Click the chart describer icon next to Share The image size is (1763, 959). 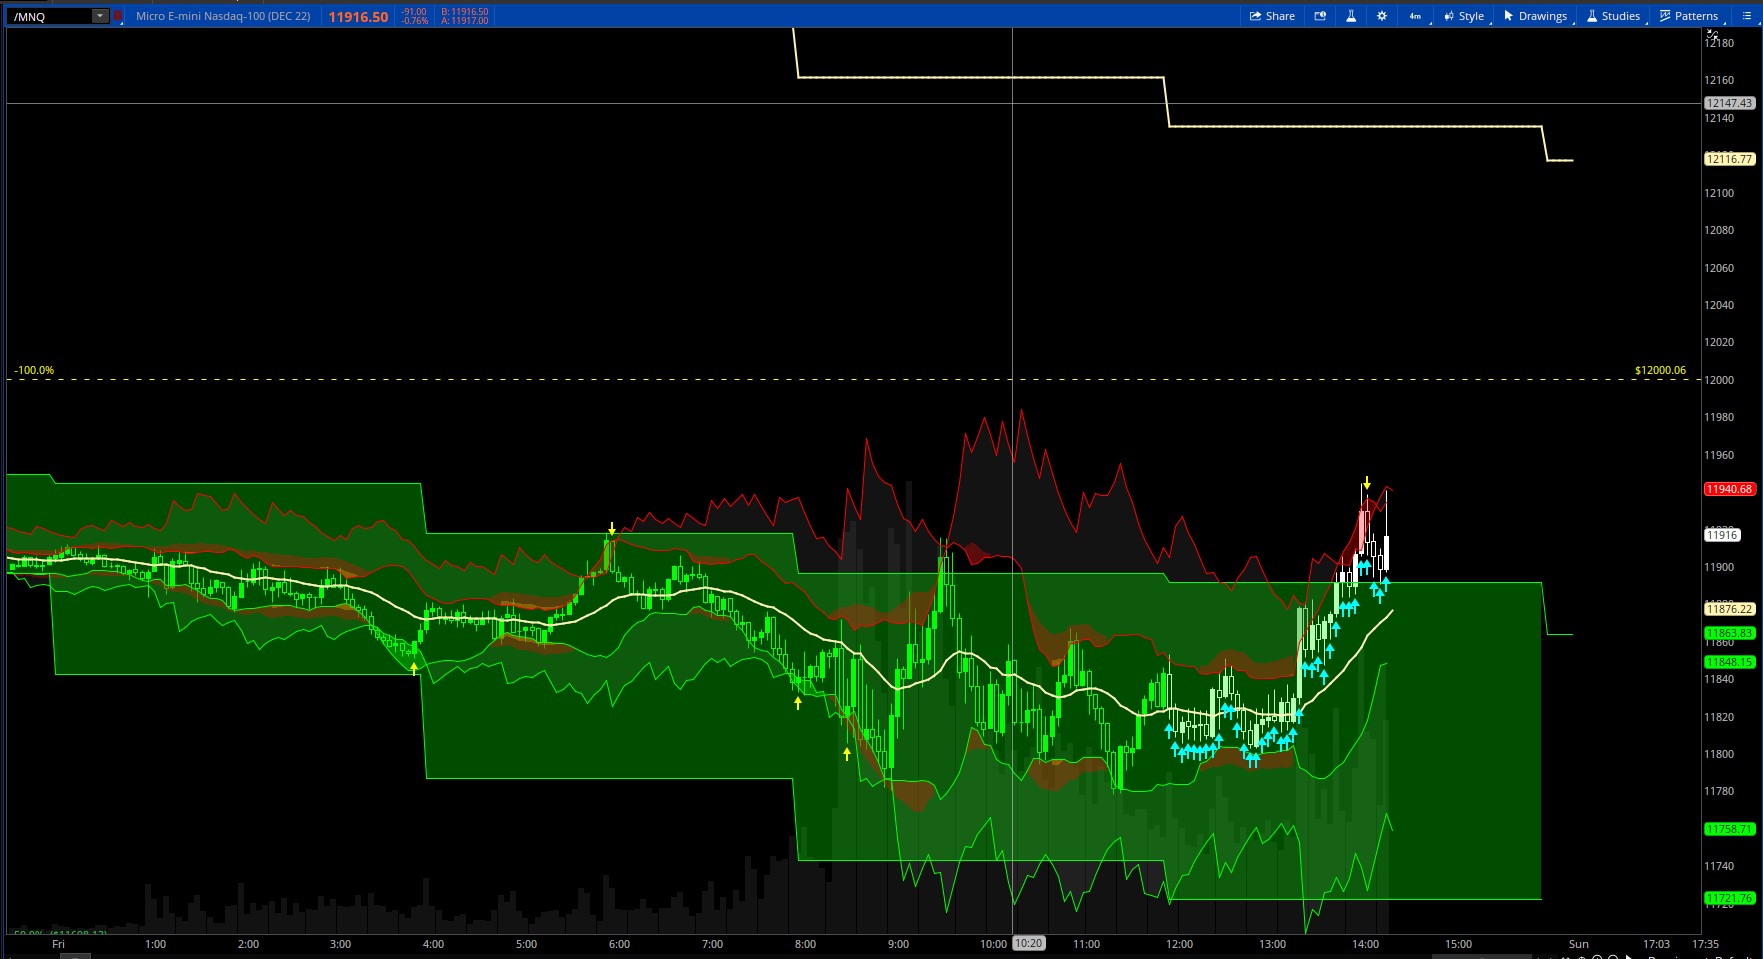tap(1319, 15)
